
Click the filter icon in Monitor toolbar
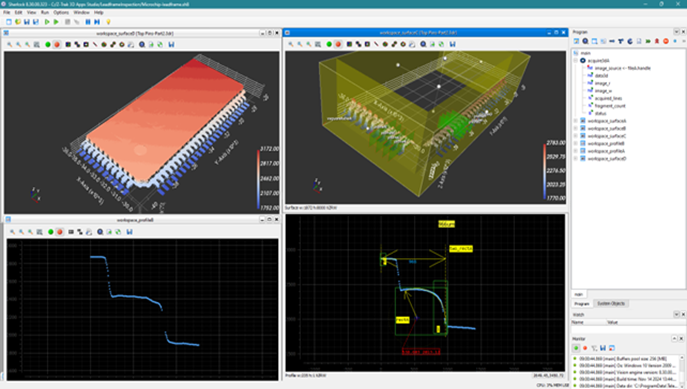pyautogui.click(x=594, y=348)
